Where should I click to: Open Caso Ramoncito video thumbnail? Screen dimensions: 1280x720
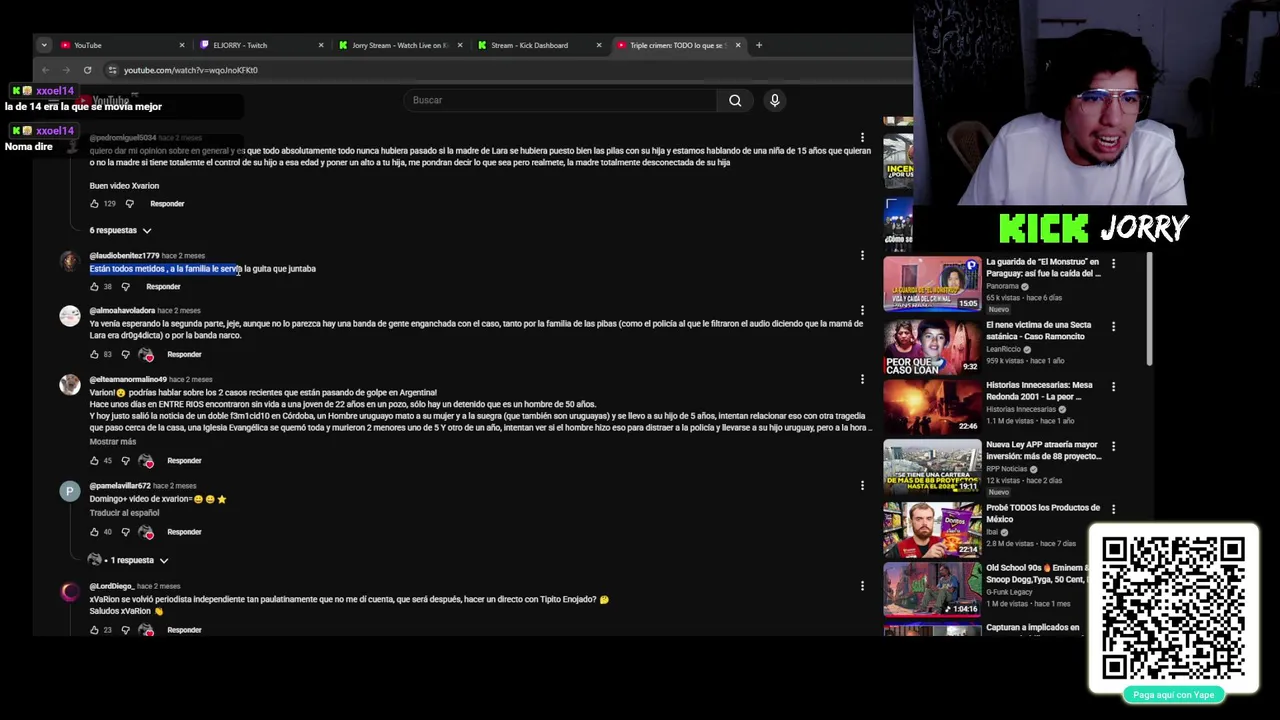pos(932,346)
